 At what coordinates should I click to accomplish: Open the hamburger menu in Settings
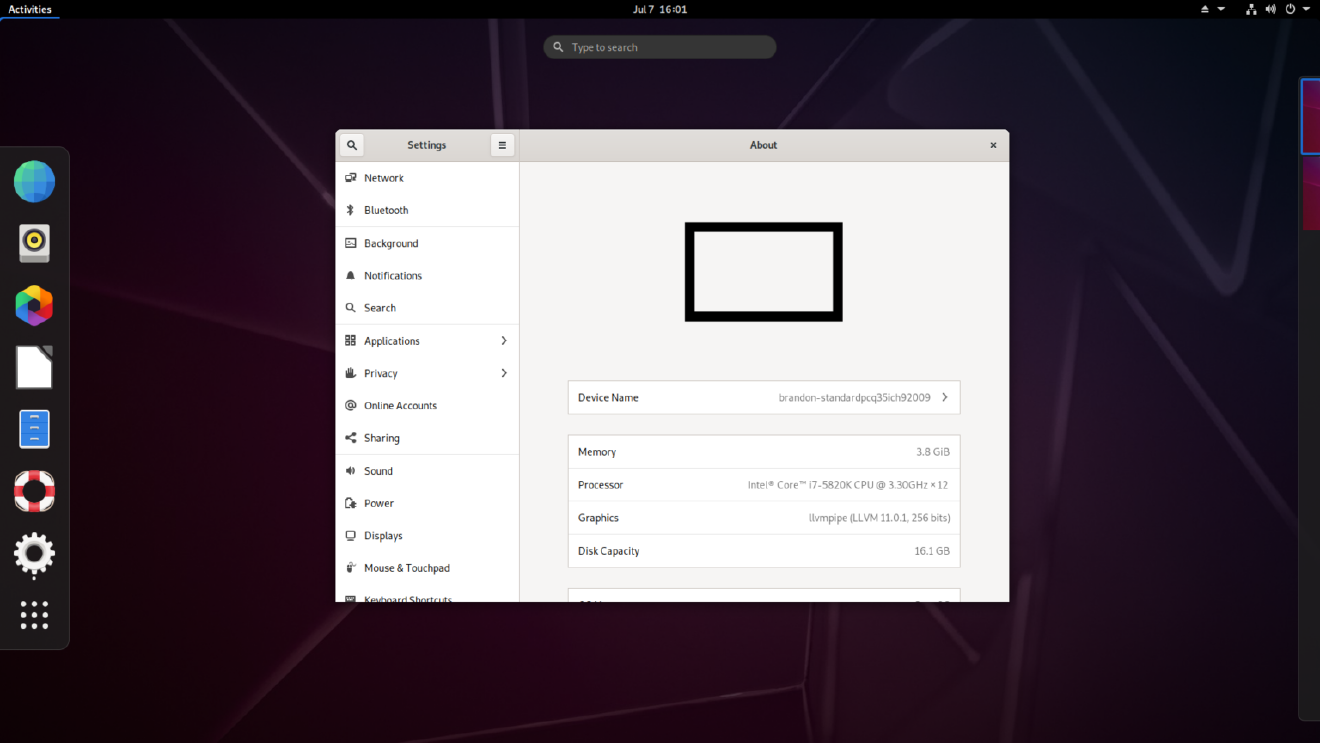(x=502, y=145)
